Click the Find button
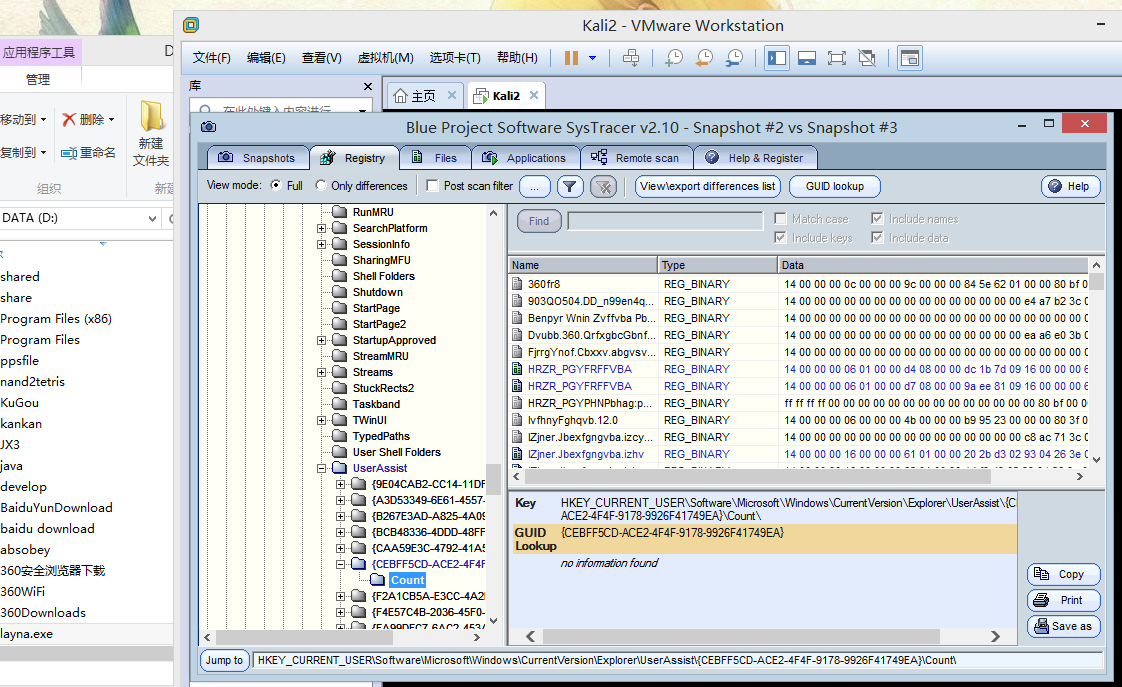Viewport: 1122px width, 687px height. click(539, 221)
